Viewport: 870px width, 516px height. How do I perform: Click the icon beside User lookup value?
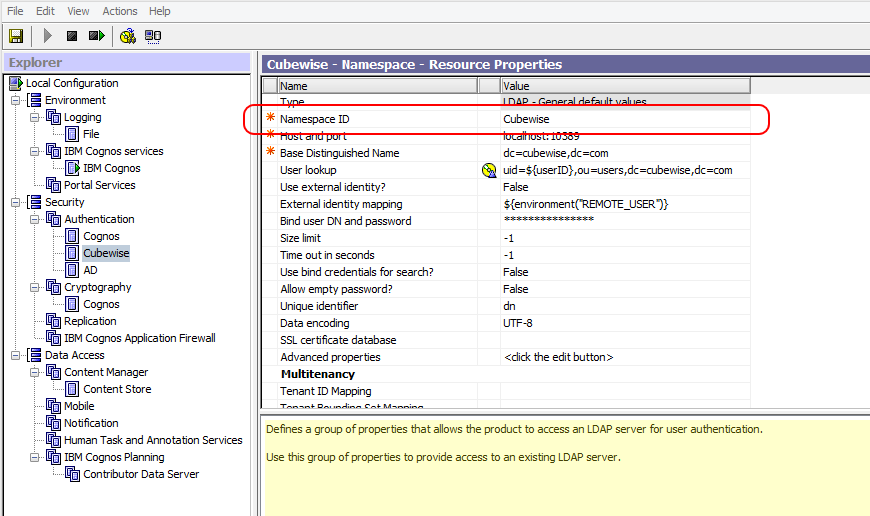pos(489,170)
